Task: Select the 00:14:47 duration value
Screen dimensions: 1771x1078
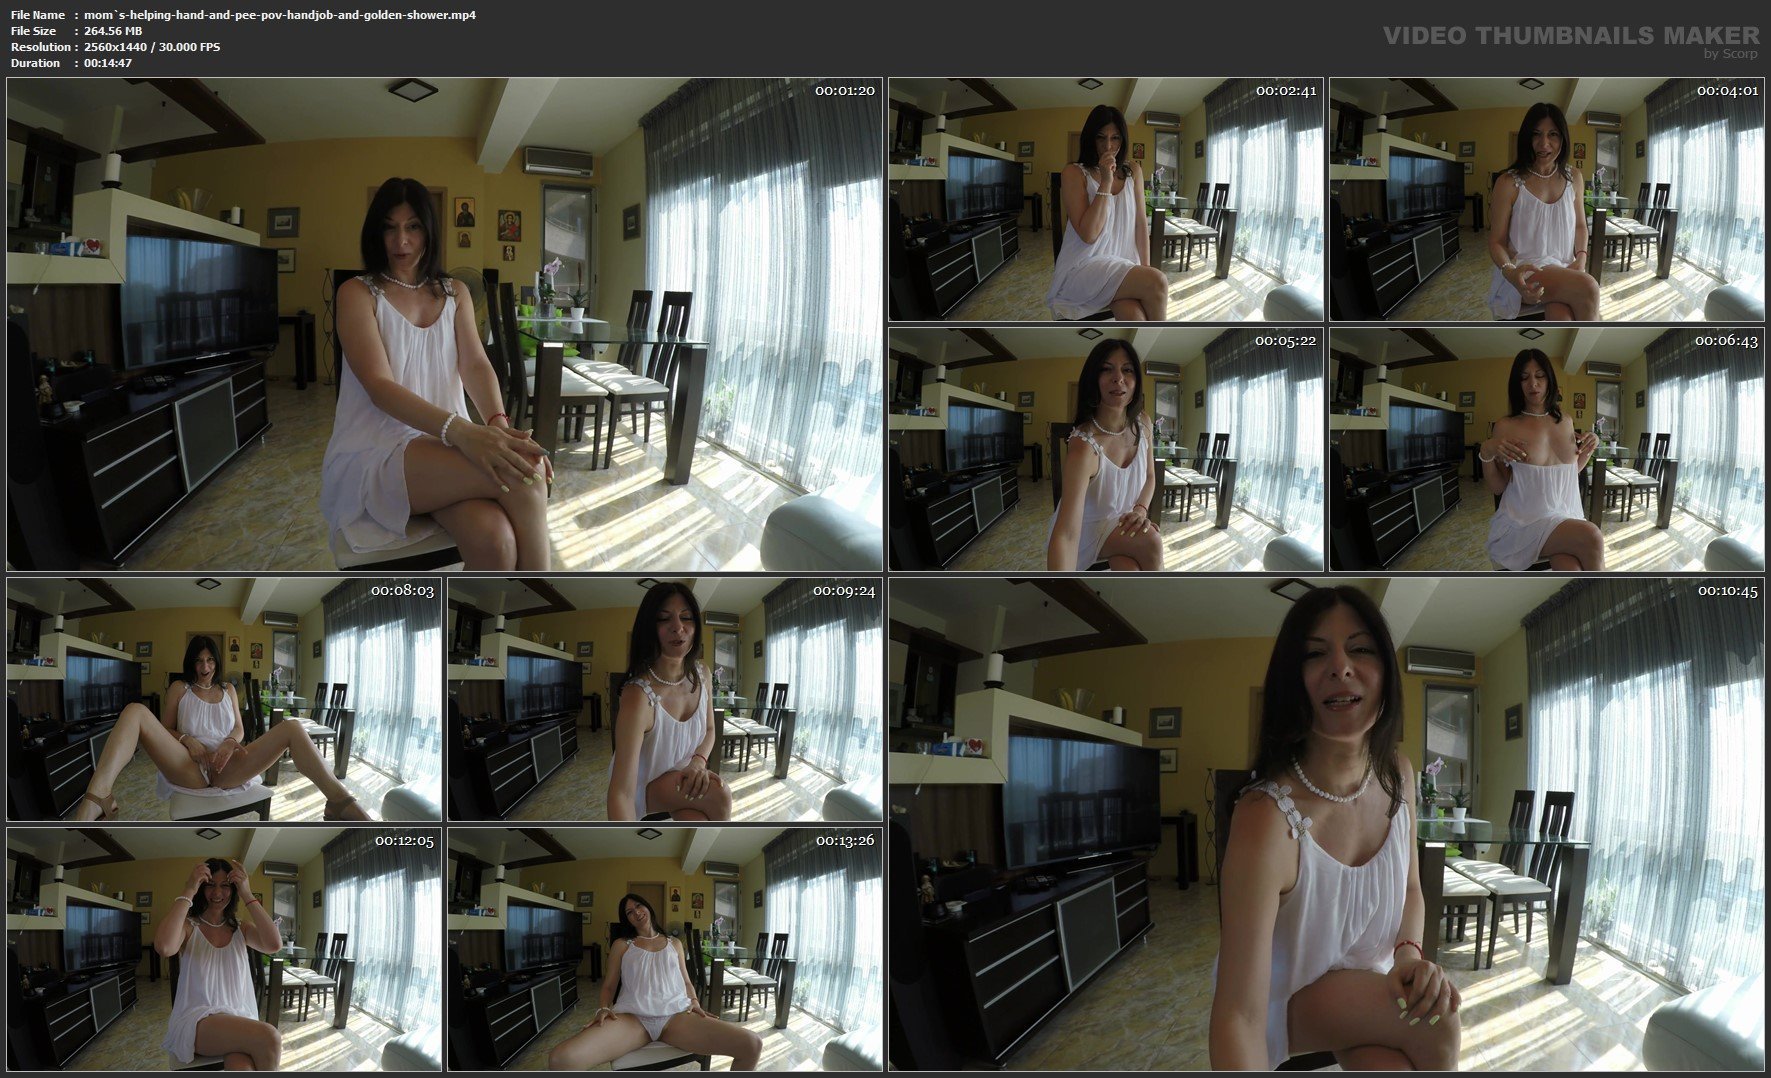Action: pyautogui.click(x=108, y=63)
